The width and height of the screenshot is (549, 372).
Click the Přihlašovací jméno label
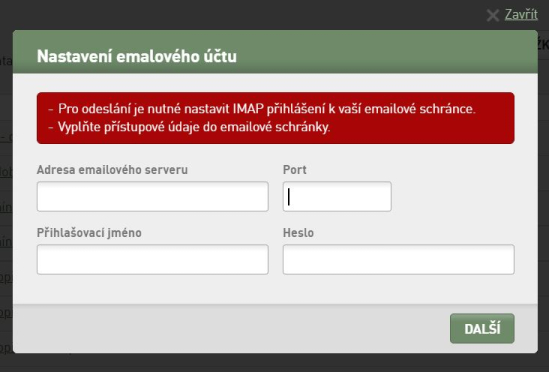89,233
